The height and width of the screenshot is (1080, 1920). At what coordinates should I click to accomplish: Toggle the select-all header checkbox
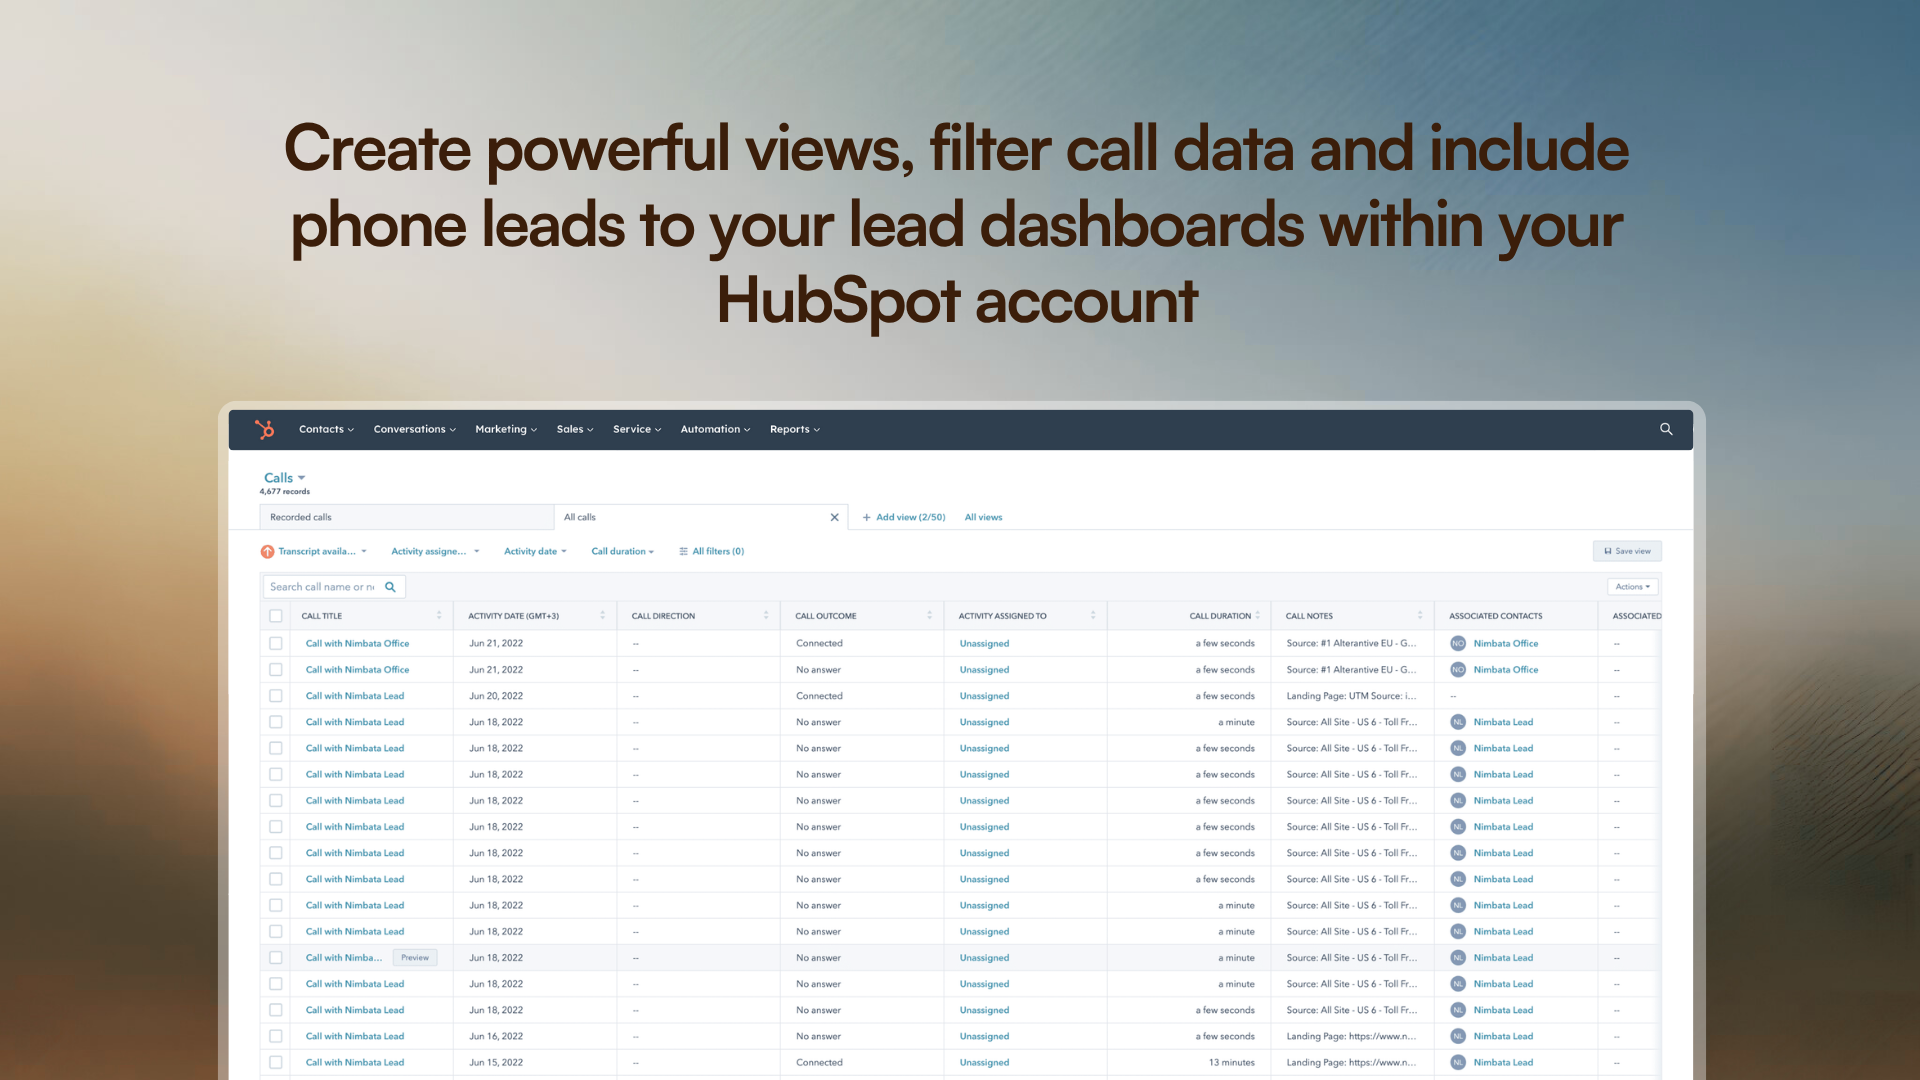[276, 616]
